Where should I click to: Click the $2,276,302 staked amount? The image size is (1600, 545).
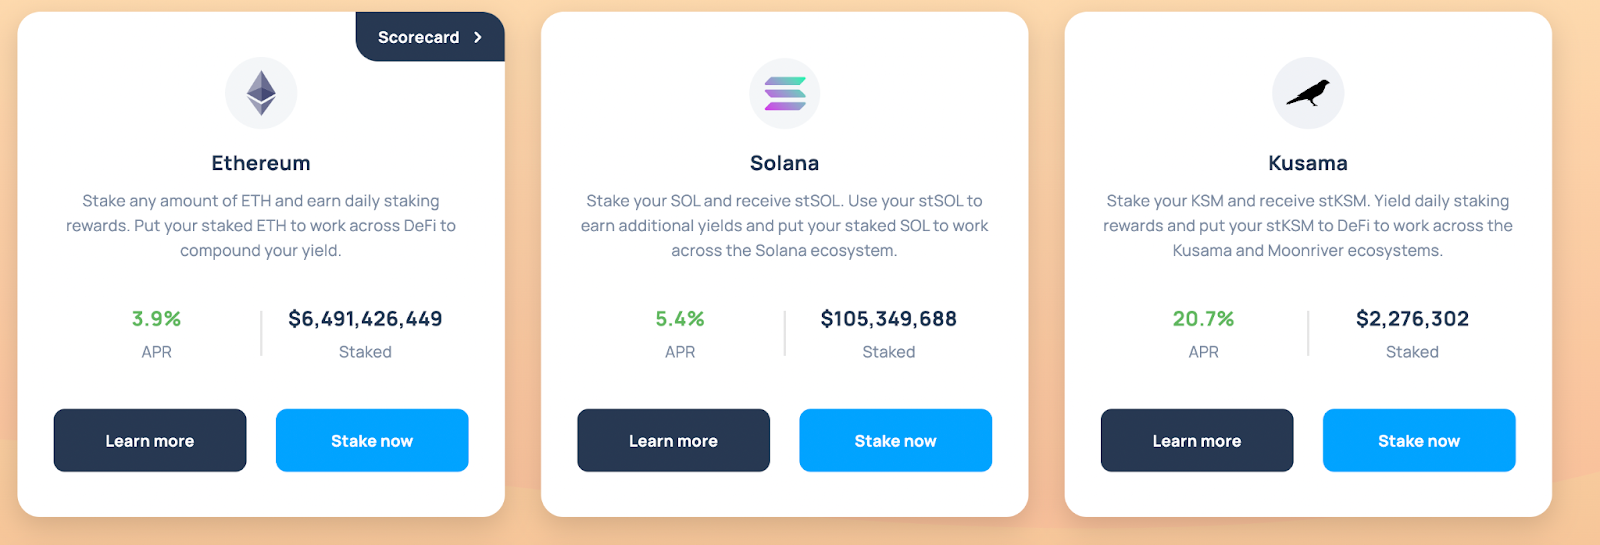1412,319
